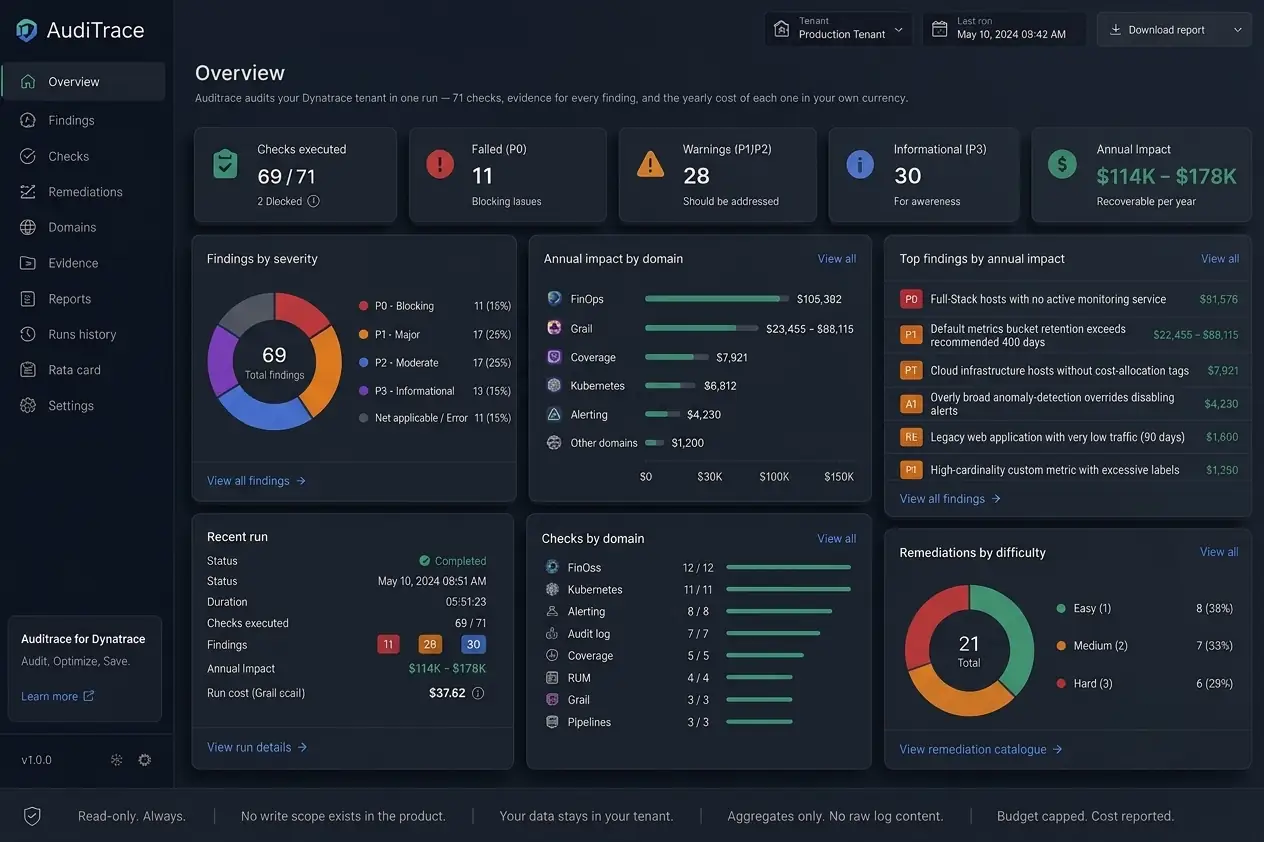Open Cloud infrastructure hosts without cost-allocation tags
This screenshot has width=1264, height=842.
click(x=1069, y=370)
